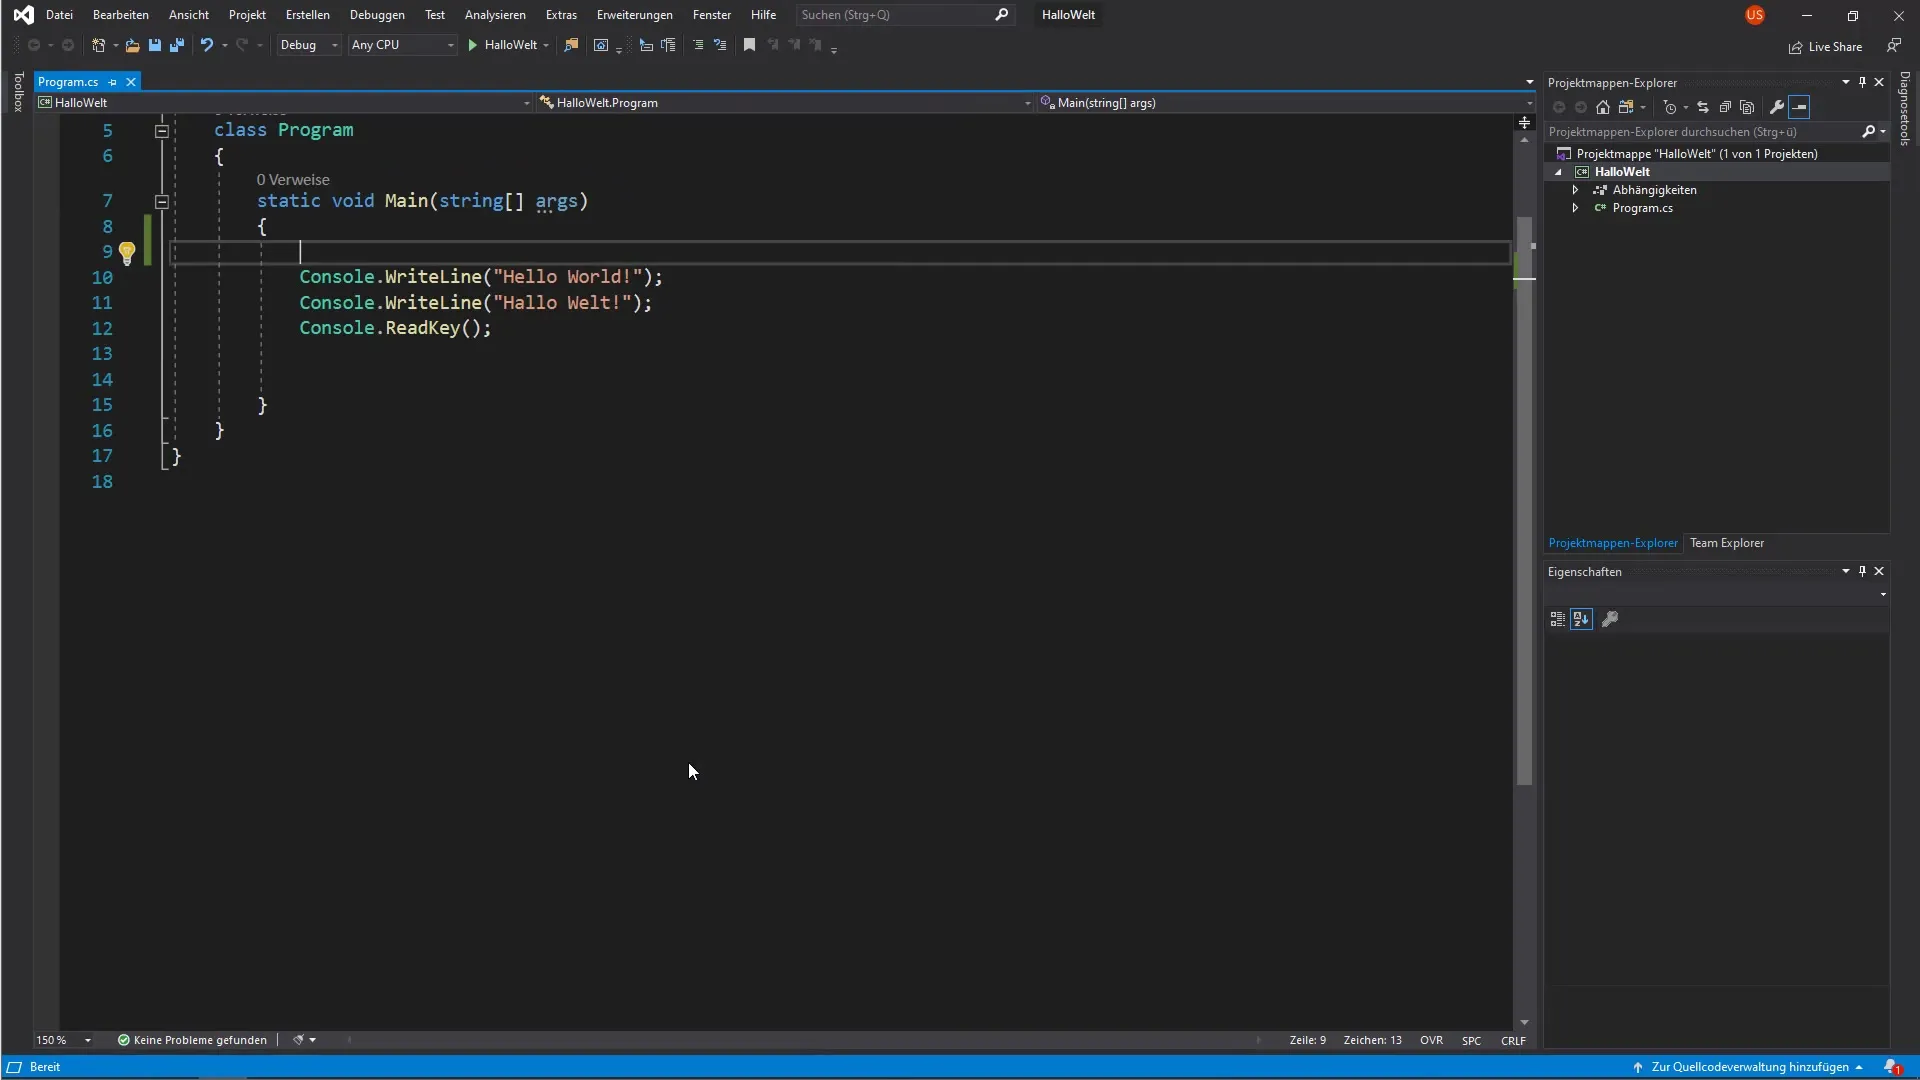The image size is (1920, 1080).
Task: Open properties via the wrench icon in Projektmappen-Explorer
Action: (x=1777, y=107)
